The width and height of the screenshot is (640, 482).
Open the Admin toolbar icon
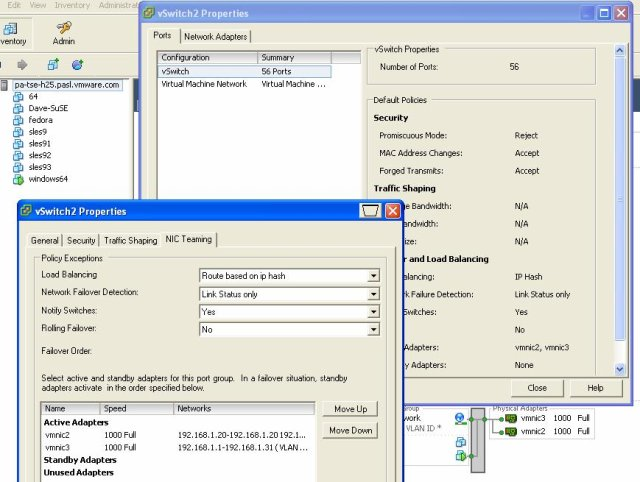coord(64,28)
